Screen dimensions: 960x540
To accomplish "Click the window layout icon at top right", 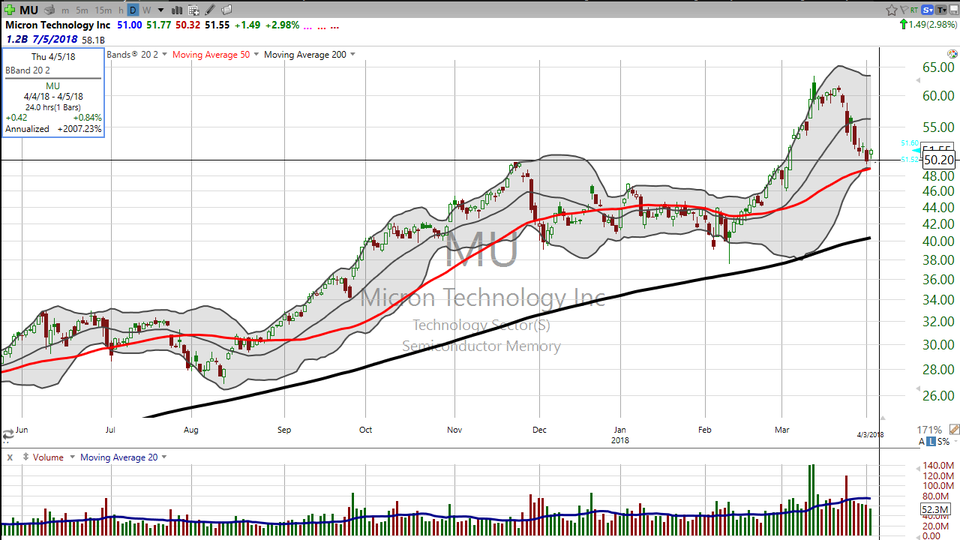I will click(x=954, y=10).
